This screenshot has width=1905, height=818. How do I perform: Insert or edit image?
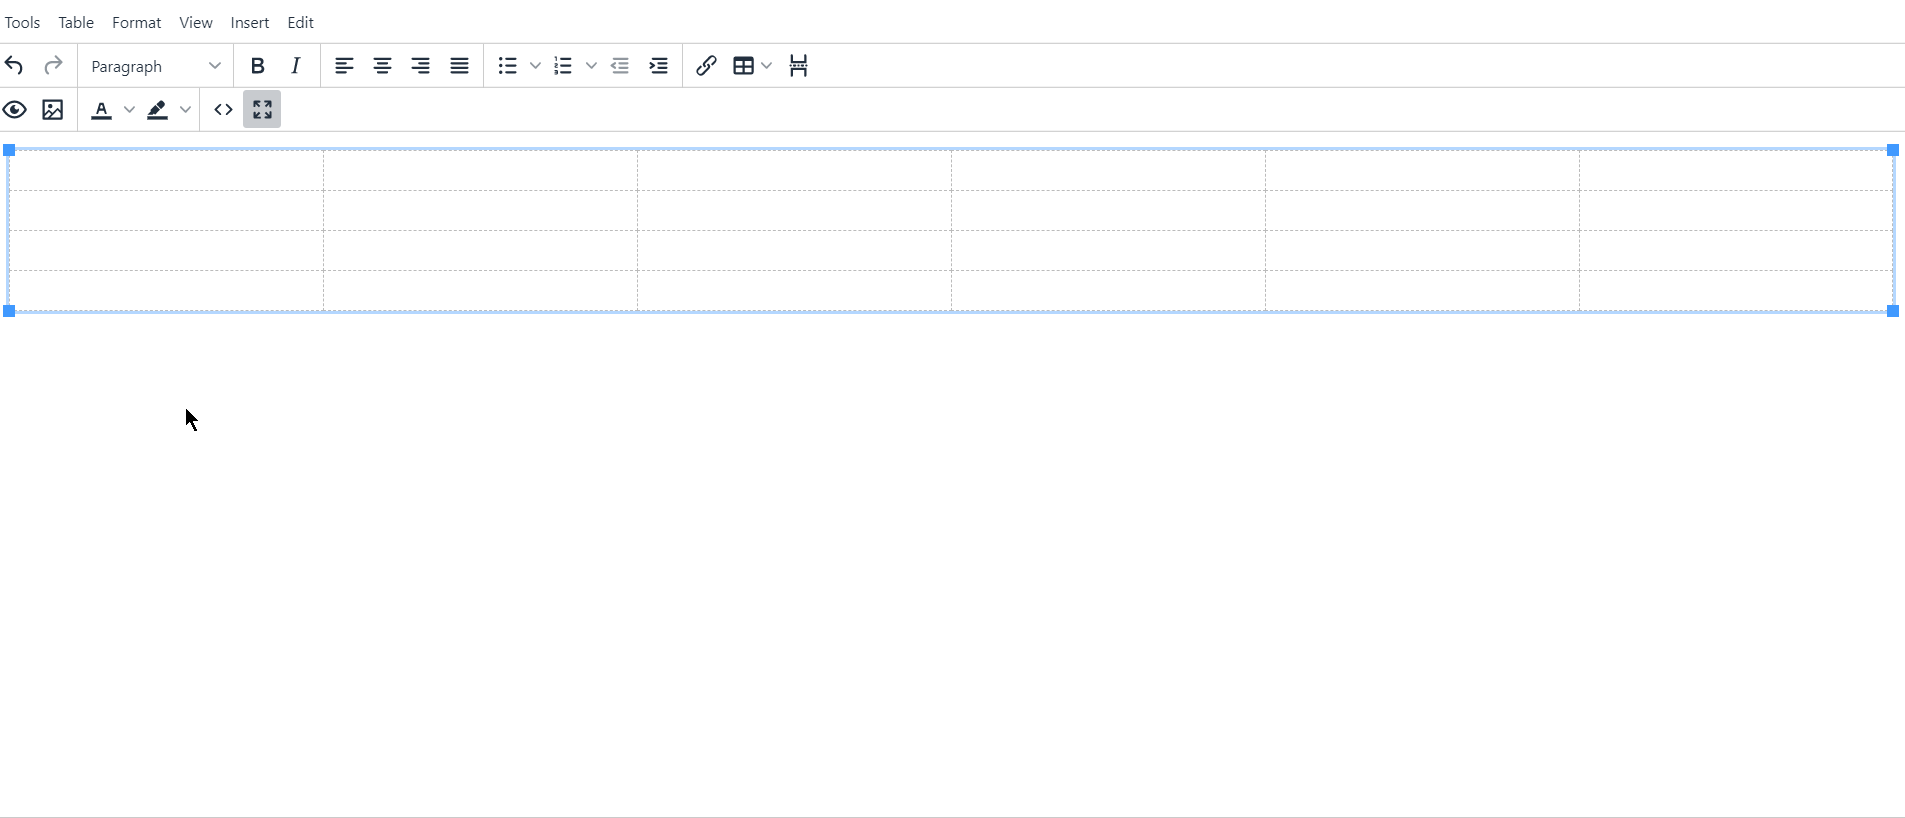pos(53,110)
